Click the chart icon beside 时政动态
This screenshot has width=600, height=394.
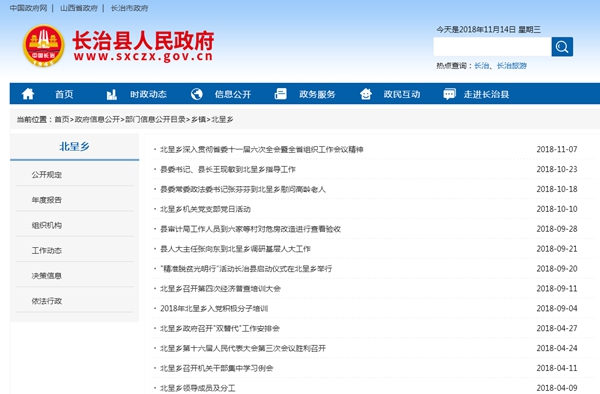[111, 94]
